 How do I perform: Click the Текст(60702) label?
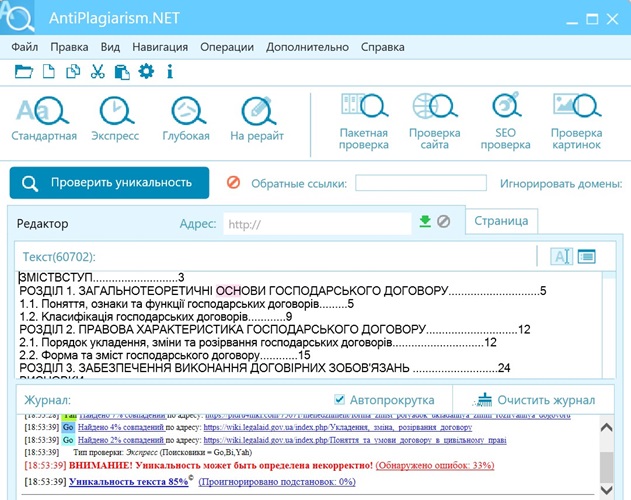pos(59,257)
